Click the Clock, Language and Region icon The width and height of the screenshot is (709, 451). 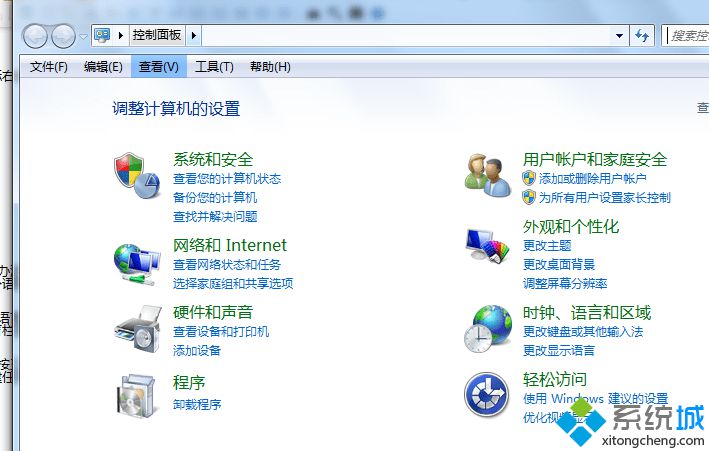click(x=487, y=329)
